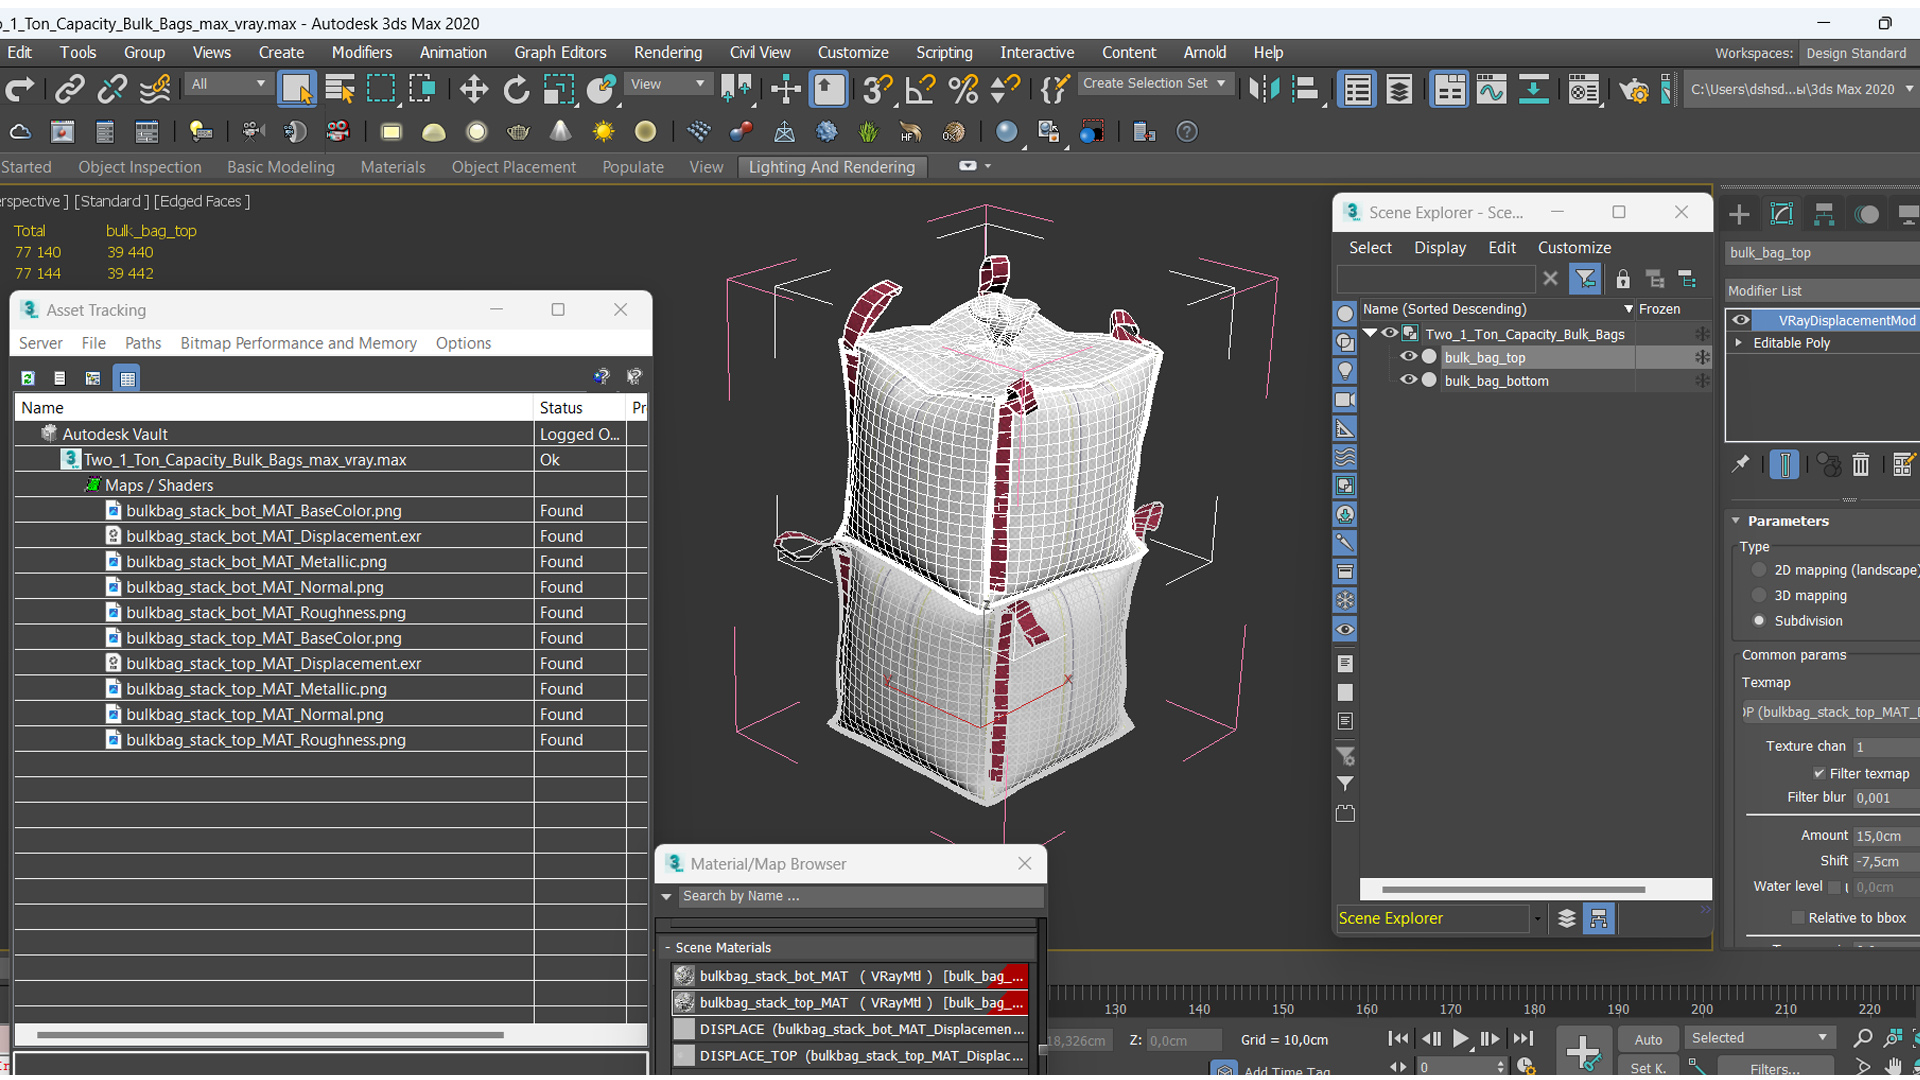This screenshot has width=1920, height=1080.
Task: Go to start frame button
Action: tap(1399, 1039)
